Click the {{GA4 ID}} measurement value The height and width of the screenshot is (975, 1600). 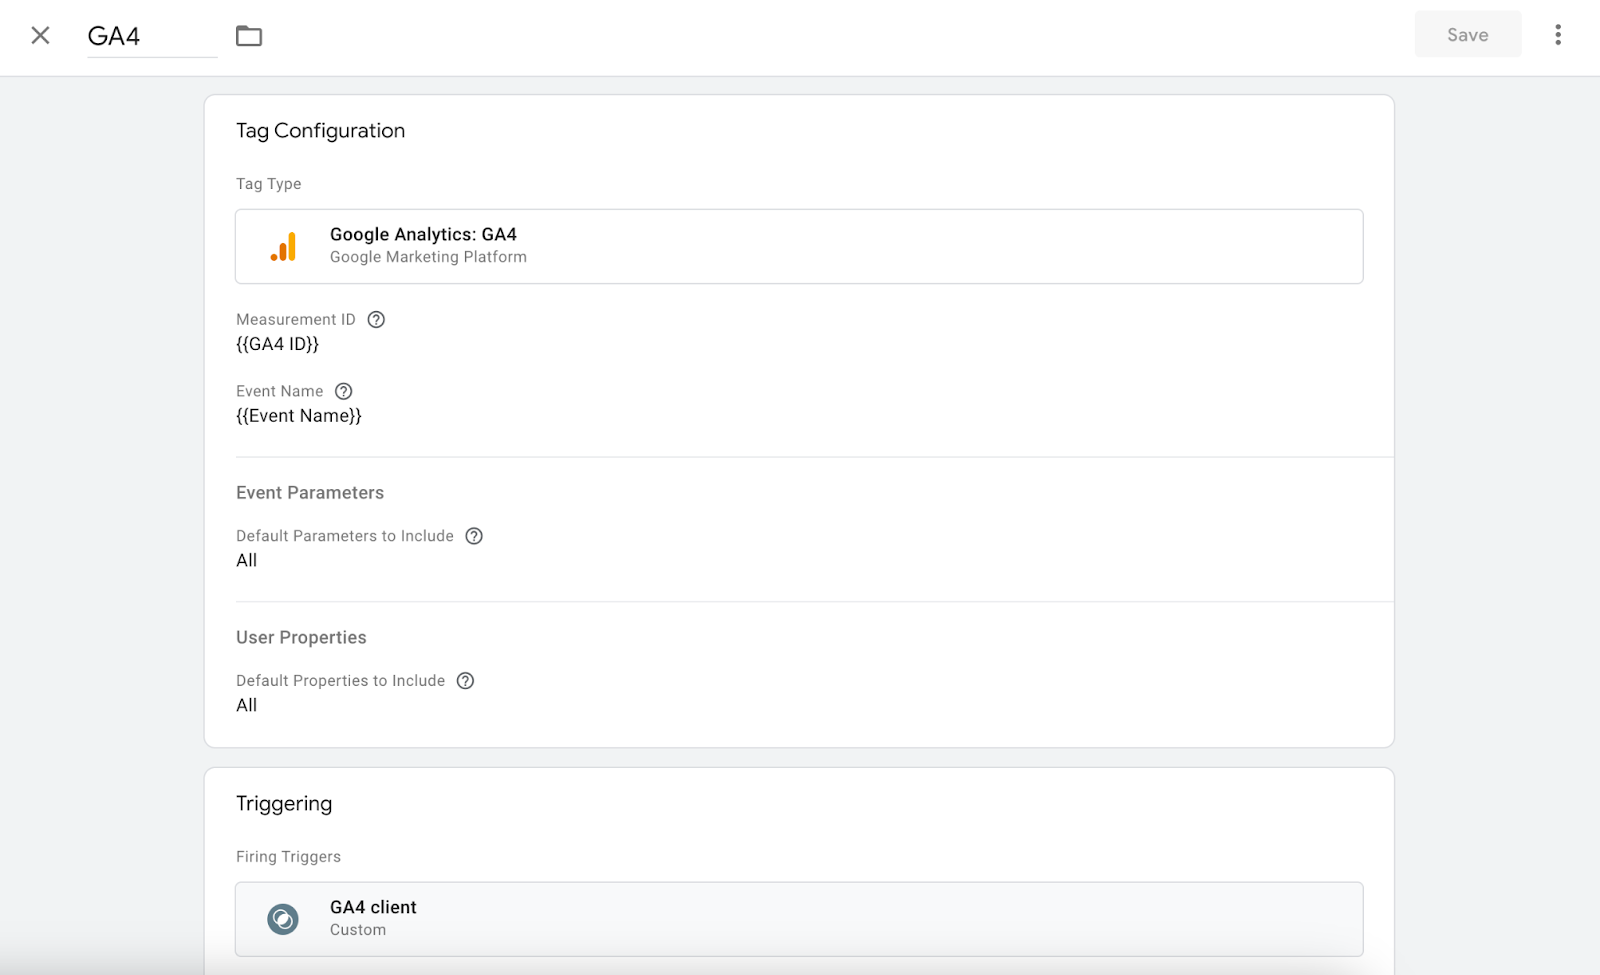[x=277, y=344]
